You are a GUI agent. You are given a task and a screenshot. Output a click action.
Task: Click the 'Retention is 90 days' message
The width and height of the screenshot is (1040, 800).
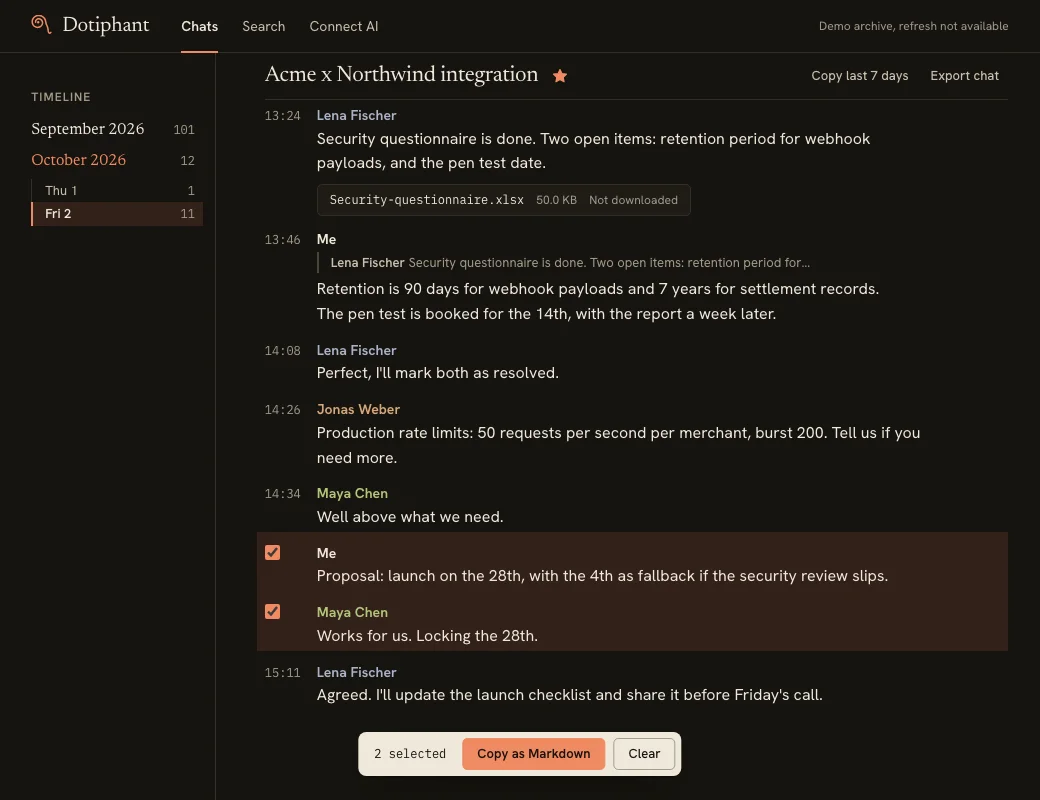coord(598,301)
